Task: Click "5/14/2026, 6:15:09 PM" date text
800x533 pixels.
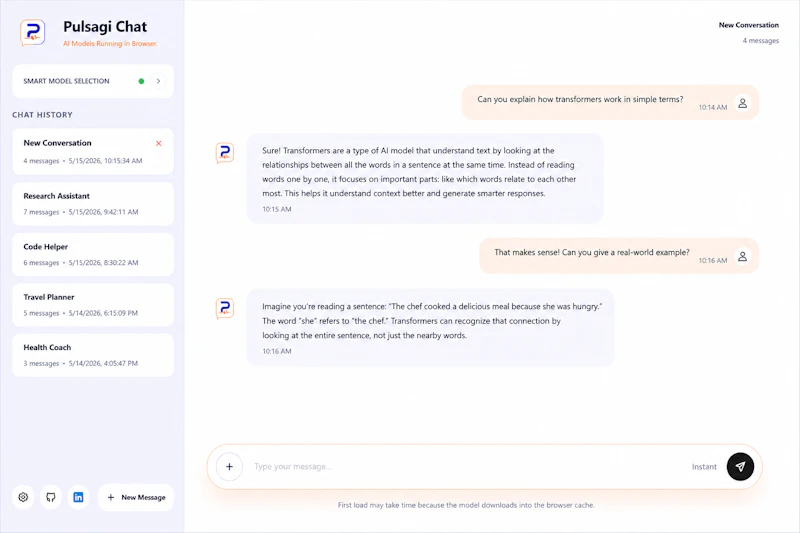Action: [103, 313]
